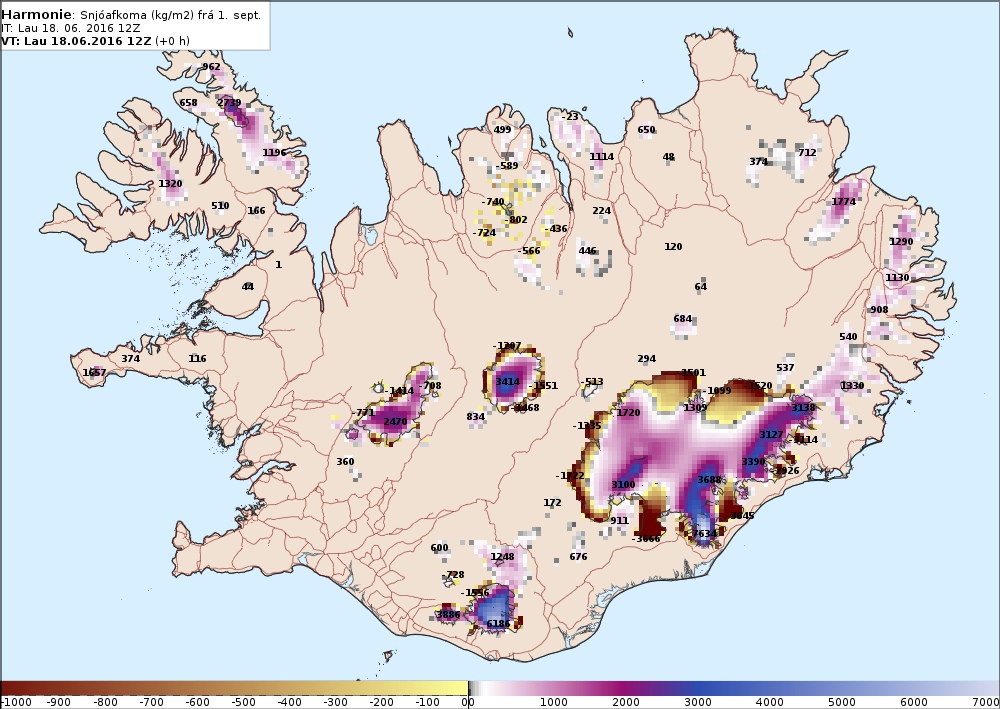Click the 48 value label
1000x709 pixels.
(668, 157)
